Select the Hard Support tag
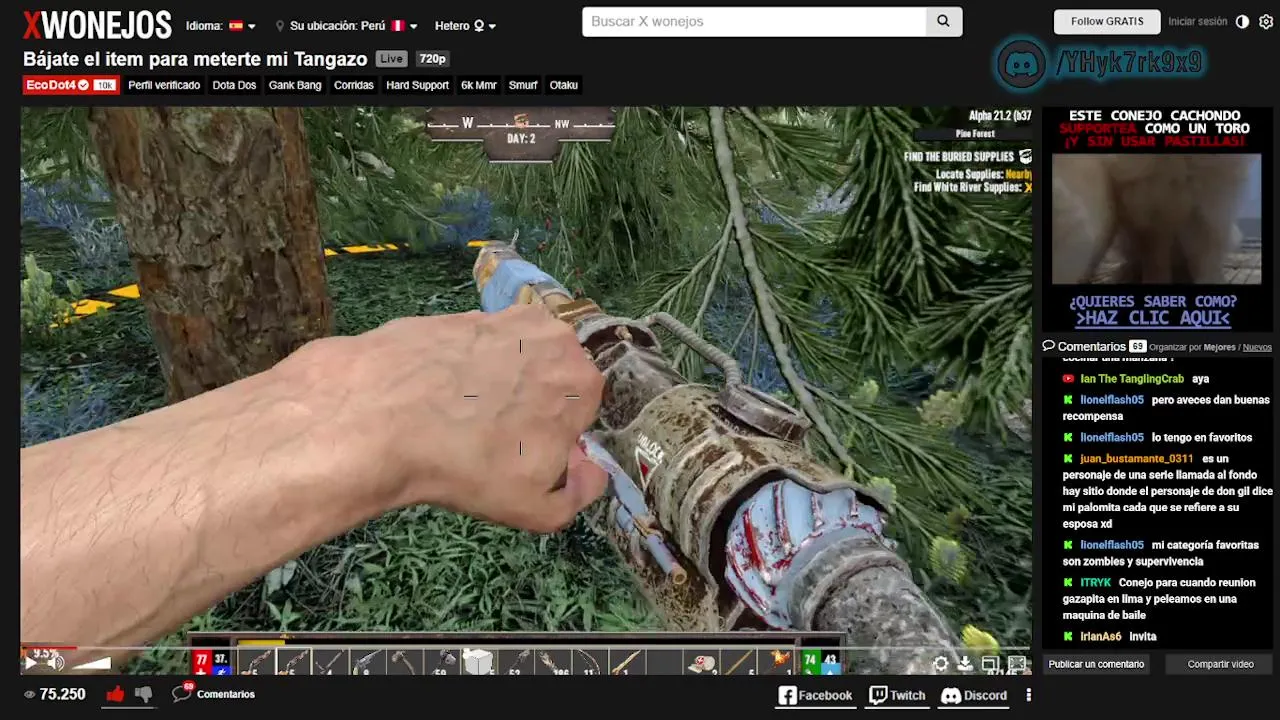 (x=417, y=85)
